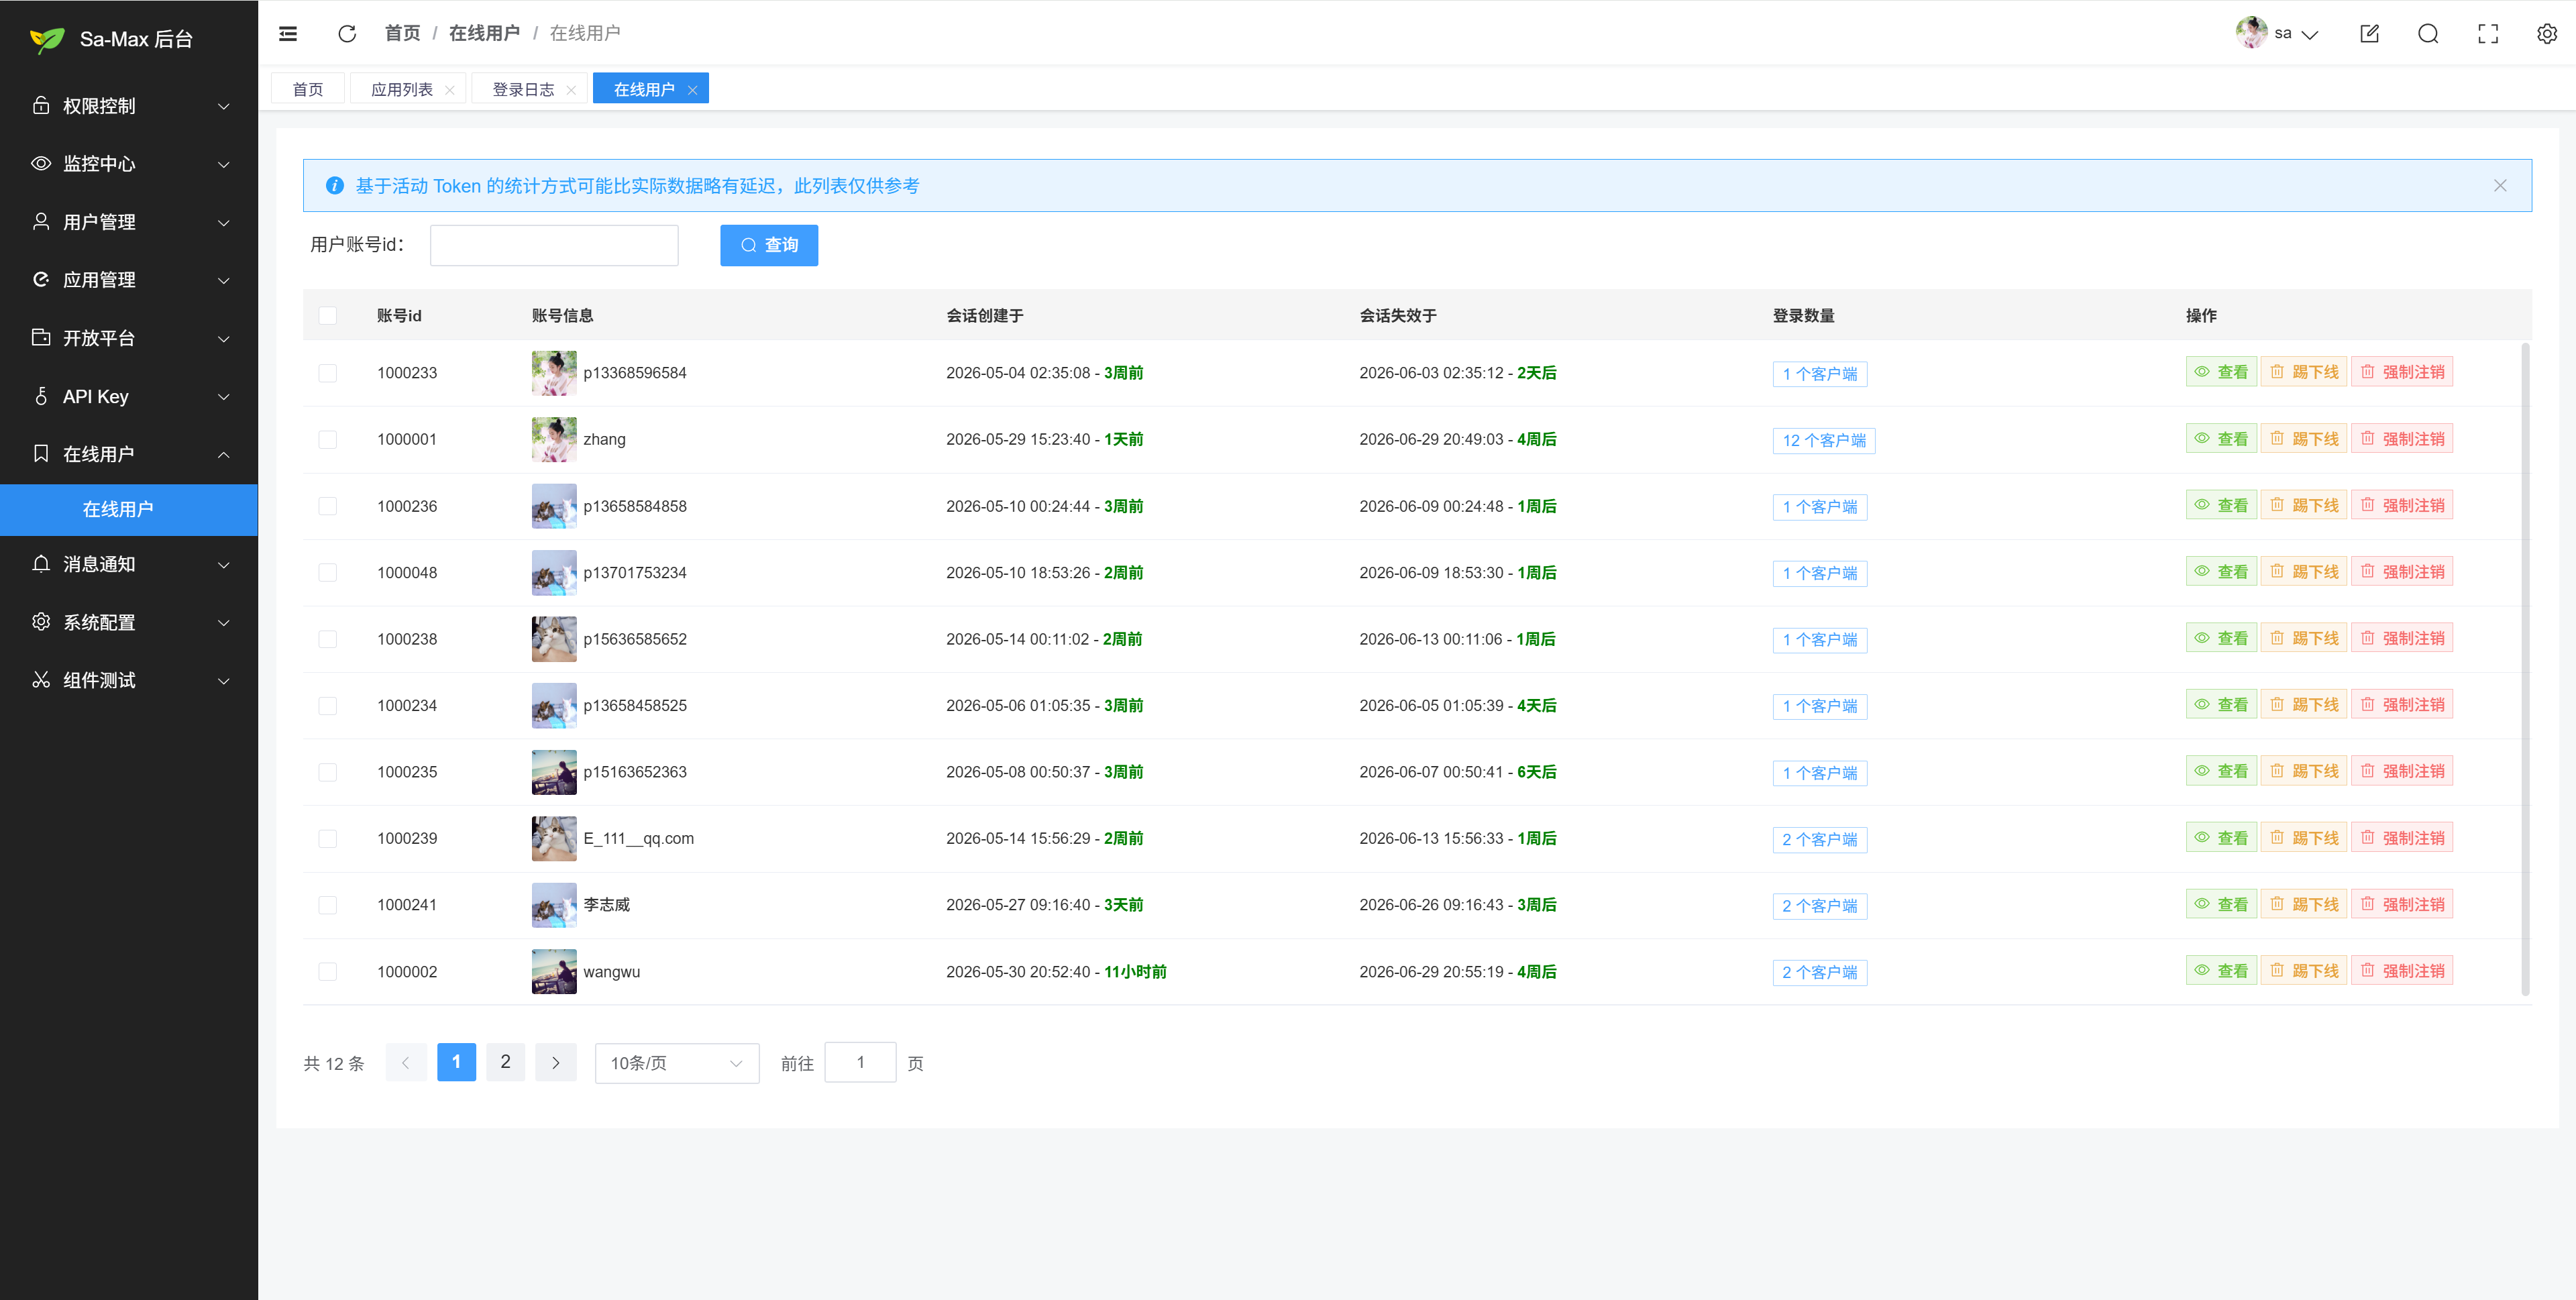Click the gear icon beside 系统配置

[41, 621]
